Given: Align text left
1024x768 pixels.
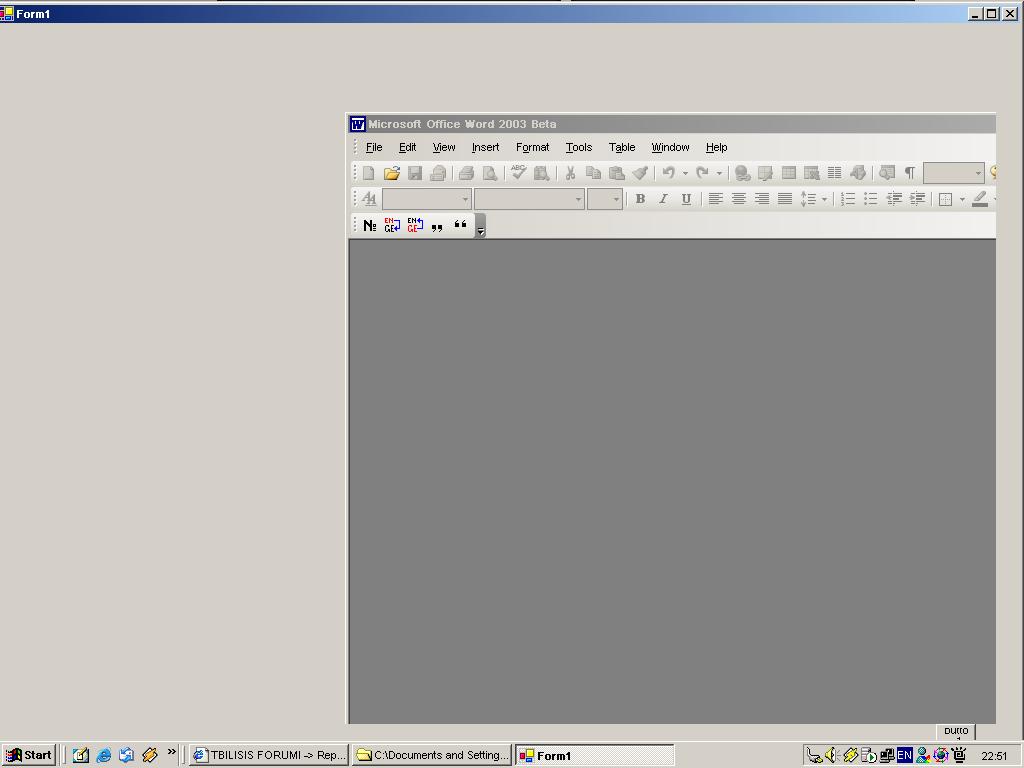Looking at the screenshot, I should pos(716,199).
